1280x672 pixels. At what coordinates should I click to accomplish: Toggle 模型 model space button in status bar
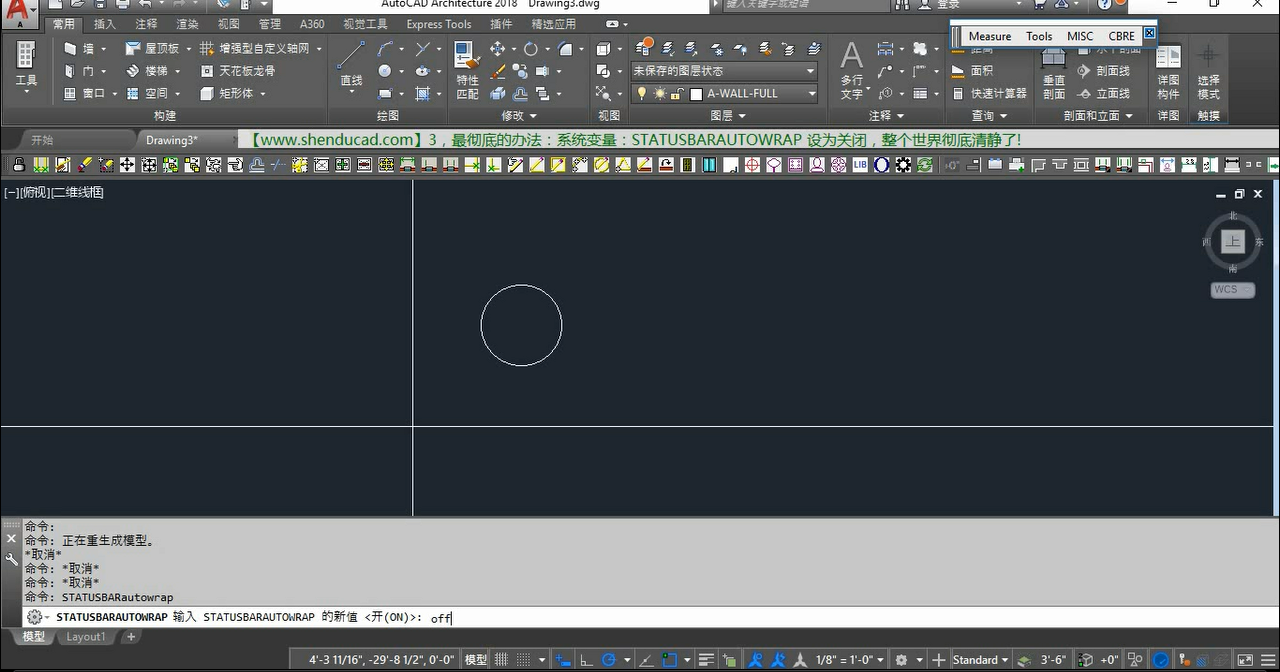pos(476,660)
